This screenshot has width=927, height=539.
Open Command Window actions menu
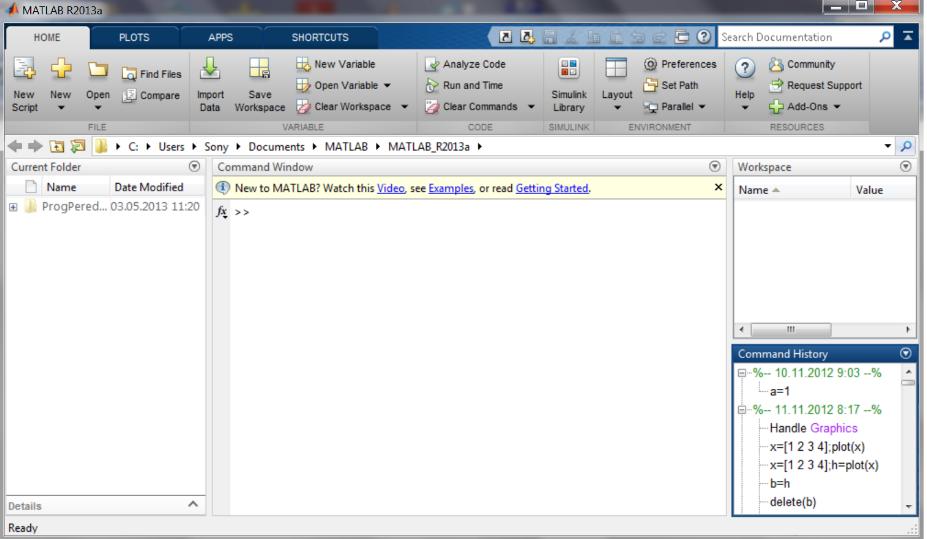(x=715, y=167)
